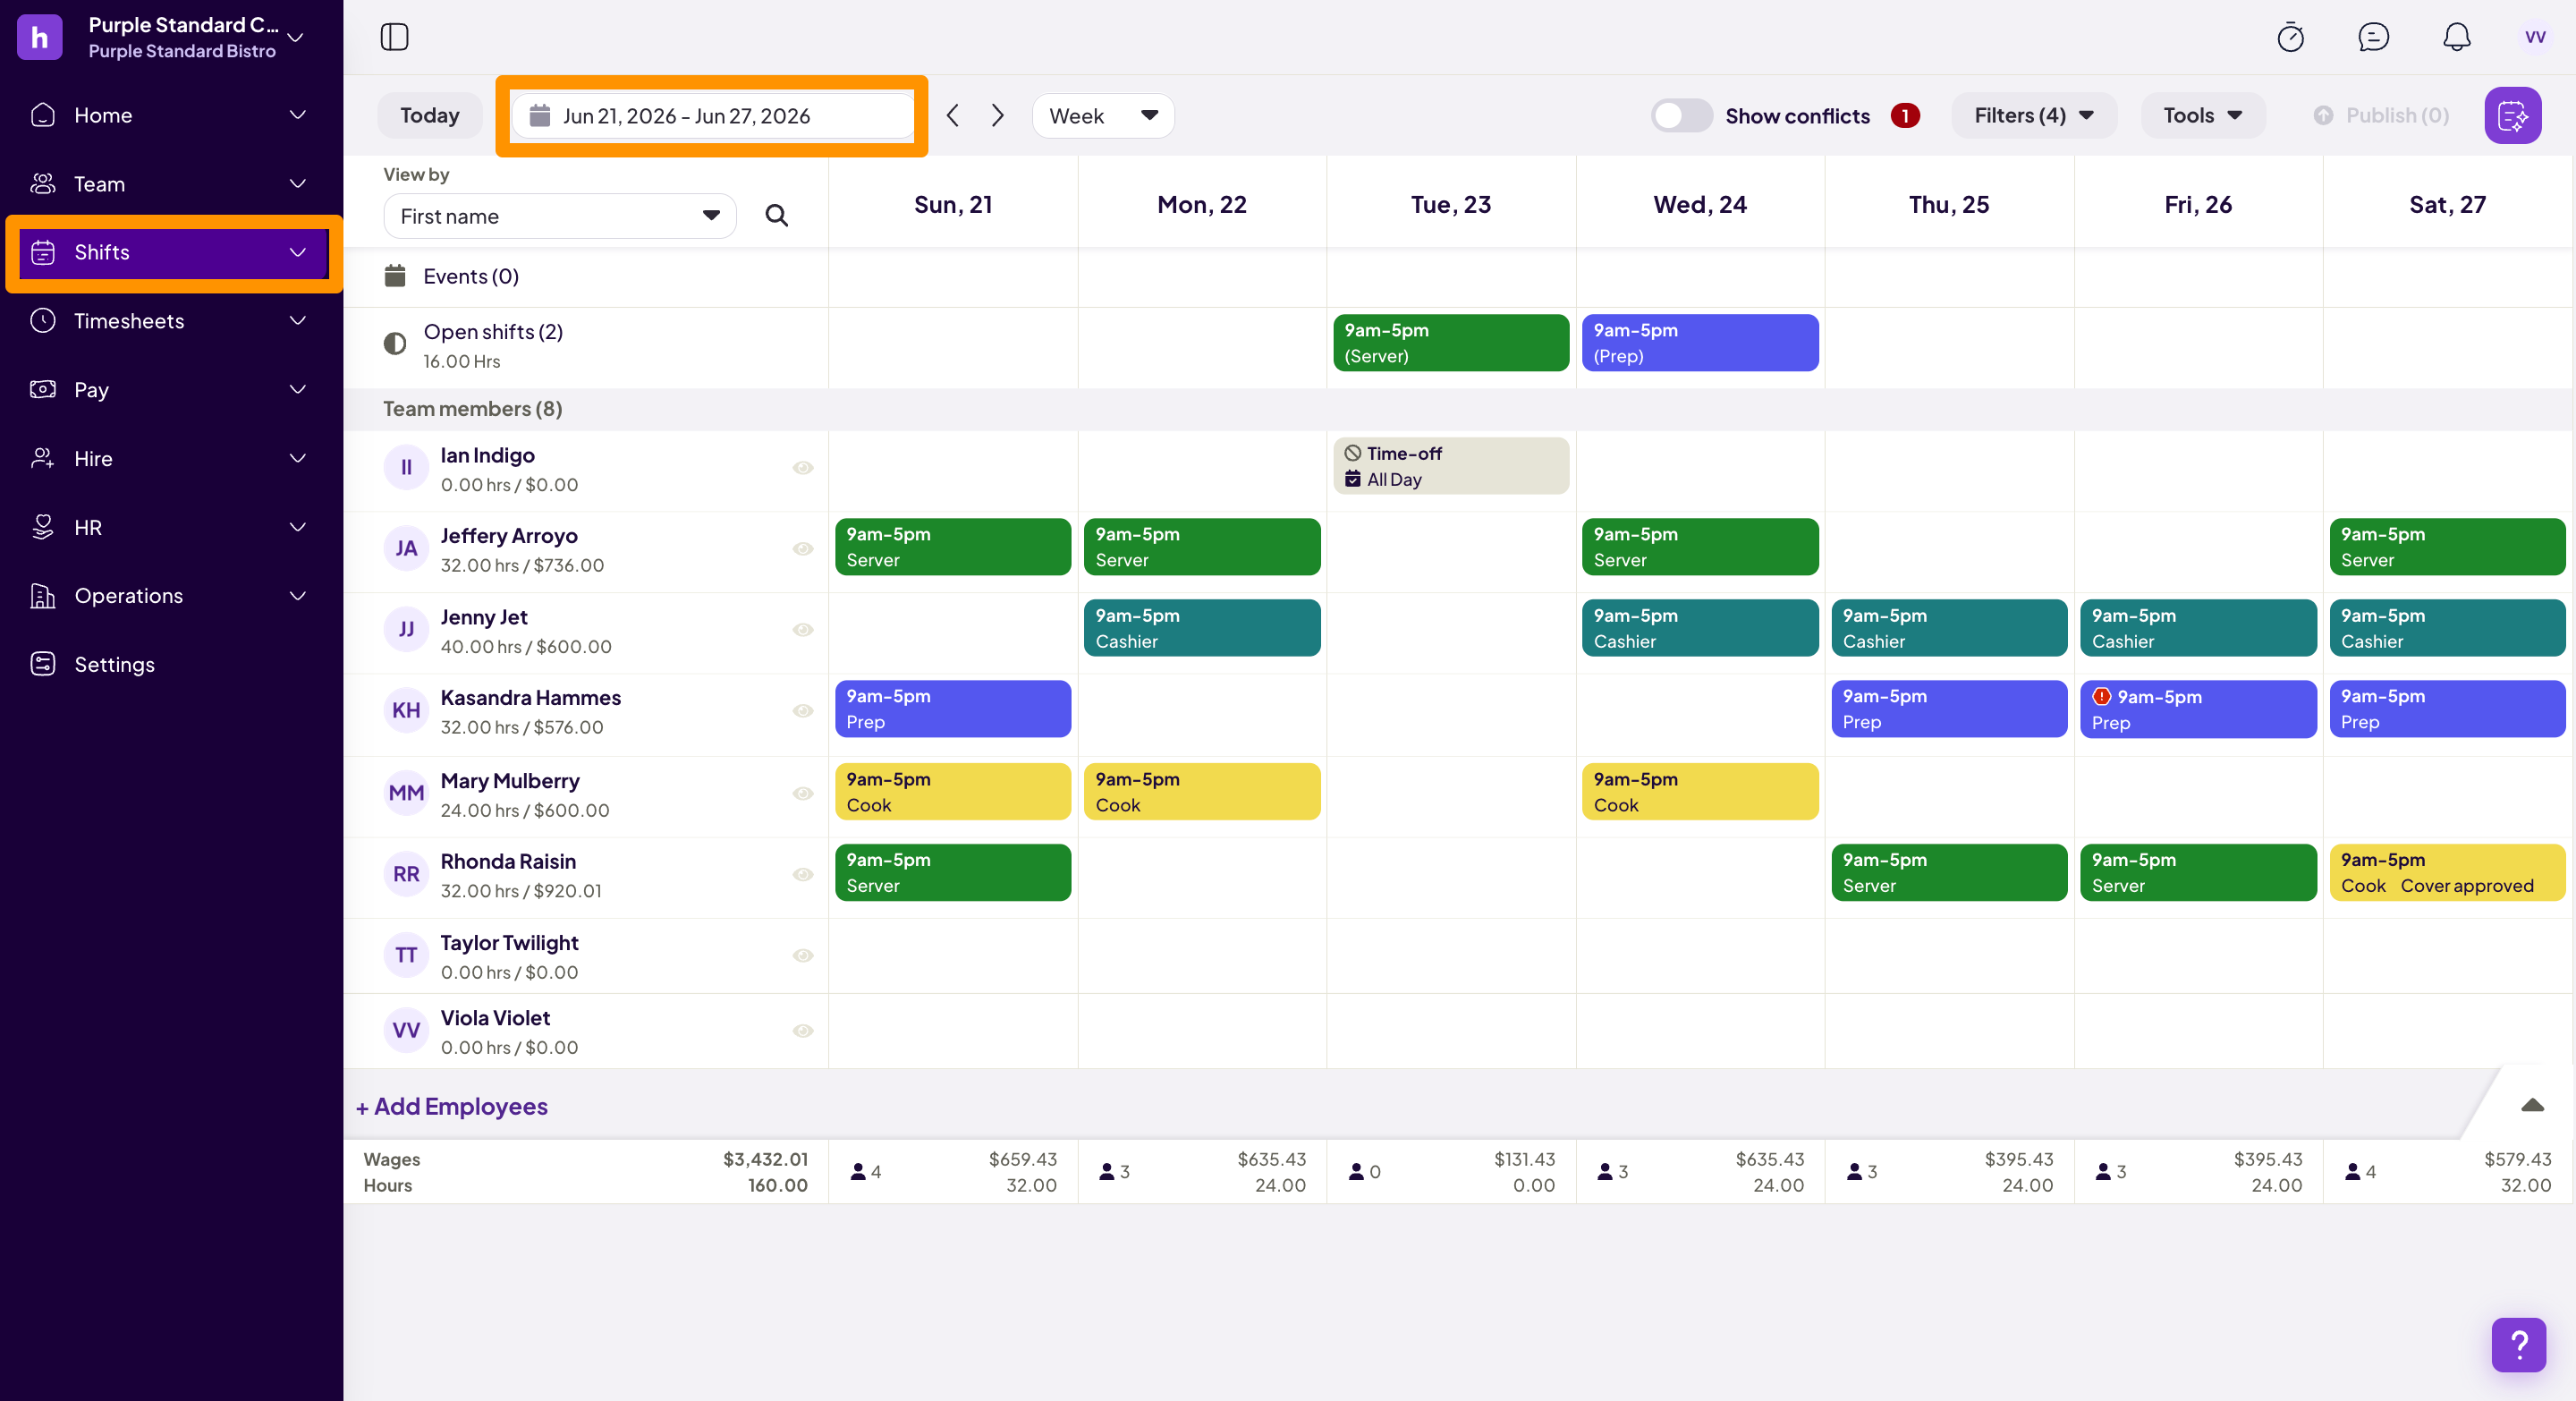This screenshot has height=1401, width=2576.
Task: Toggle Mary Mulberry row visibility eye
Action: coord(802,794)
